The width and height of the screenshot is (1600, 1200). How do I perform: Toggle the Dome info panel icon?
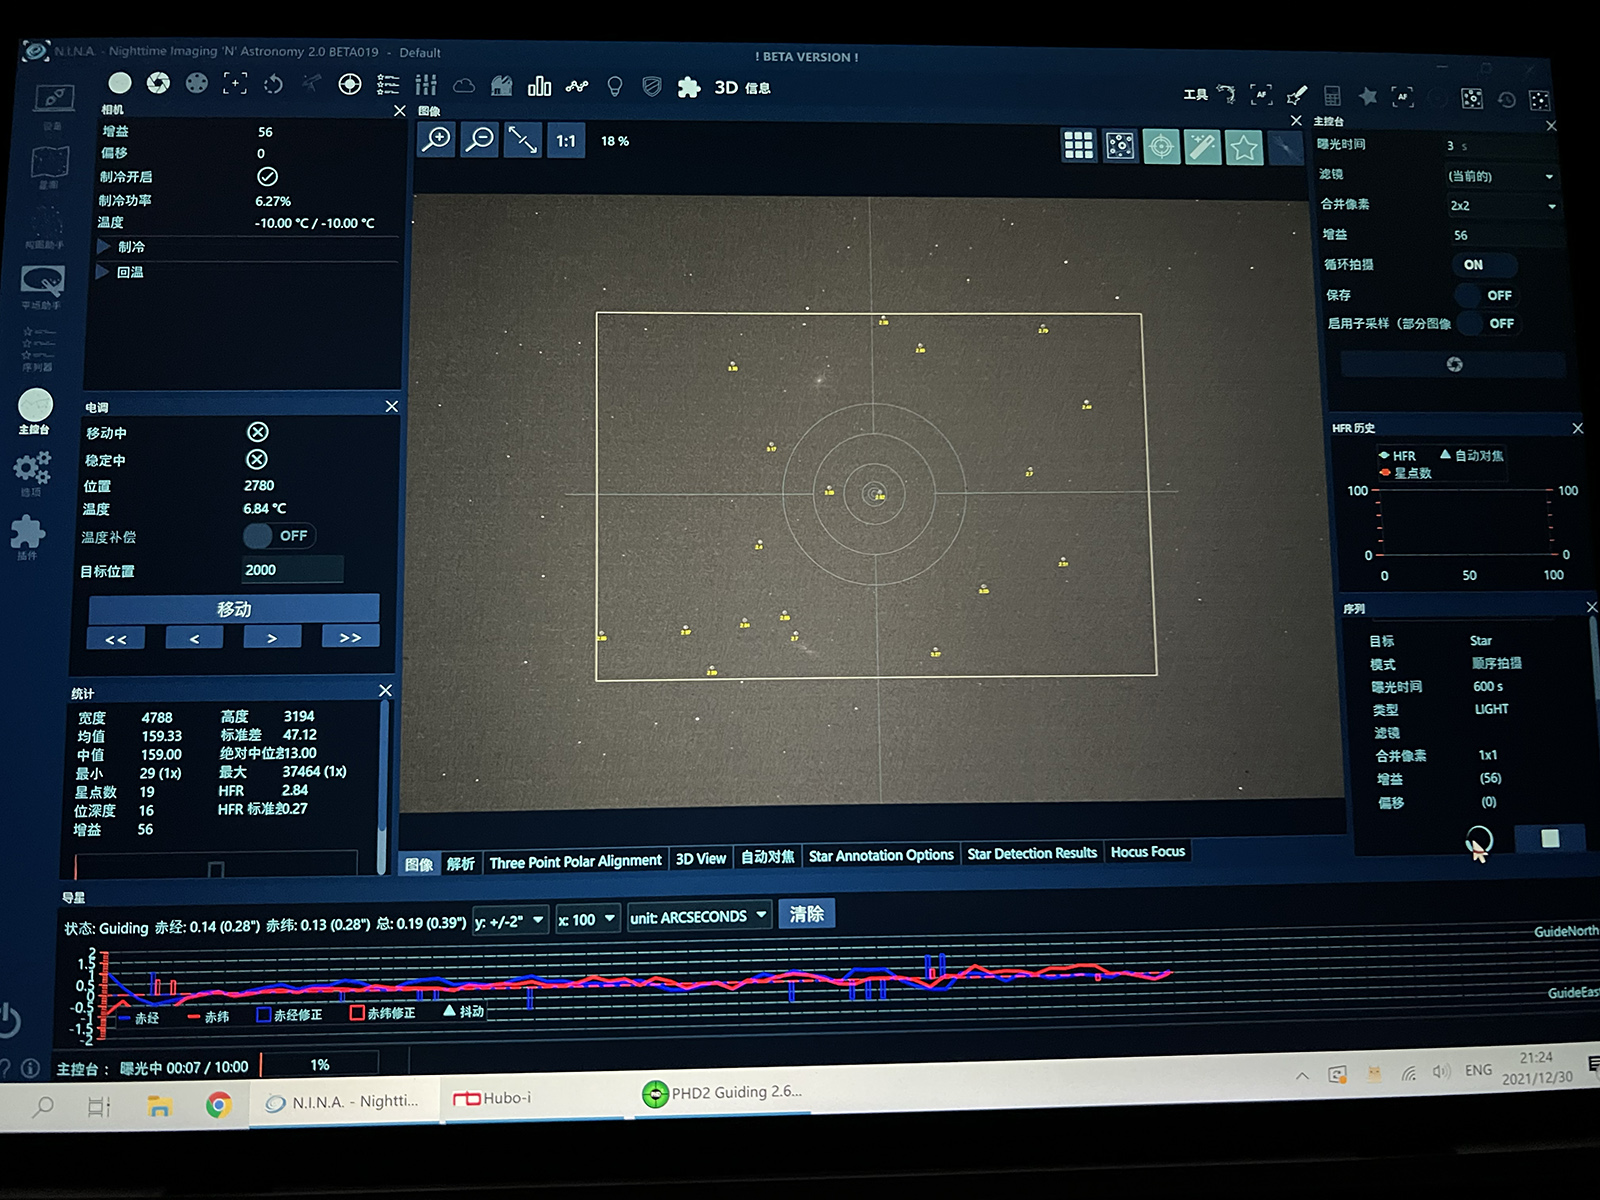[x=502, y=86]
